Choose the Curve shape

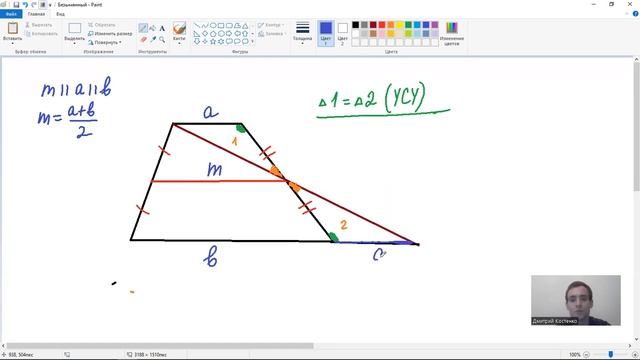click(205, 25)
